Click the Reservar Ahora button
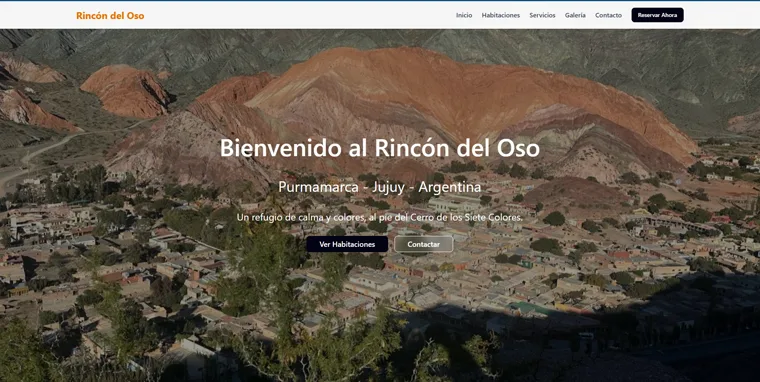 pos(657,15)
